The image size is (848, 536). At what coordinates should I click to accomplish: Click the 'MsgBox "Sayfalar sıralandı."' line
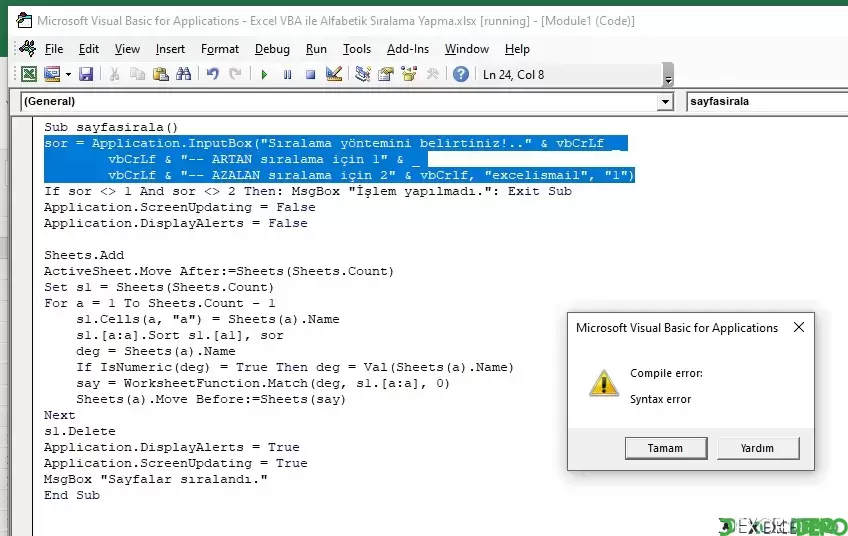(156, 479)
